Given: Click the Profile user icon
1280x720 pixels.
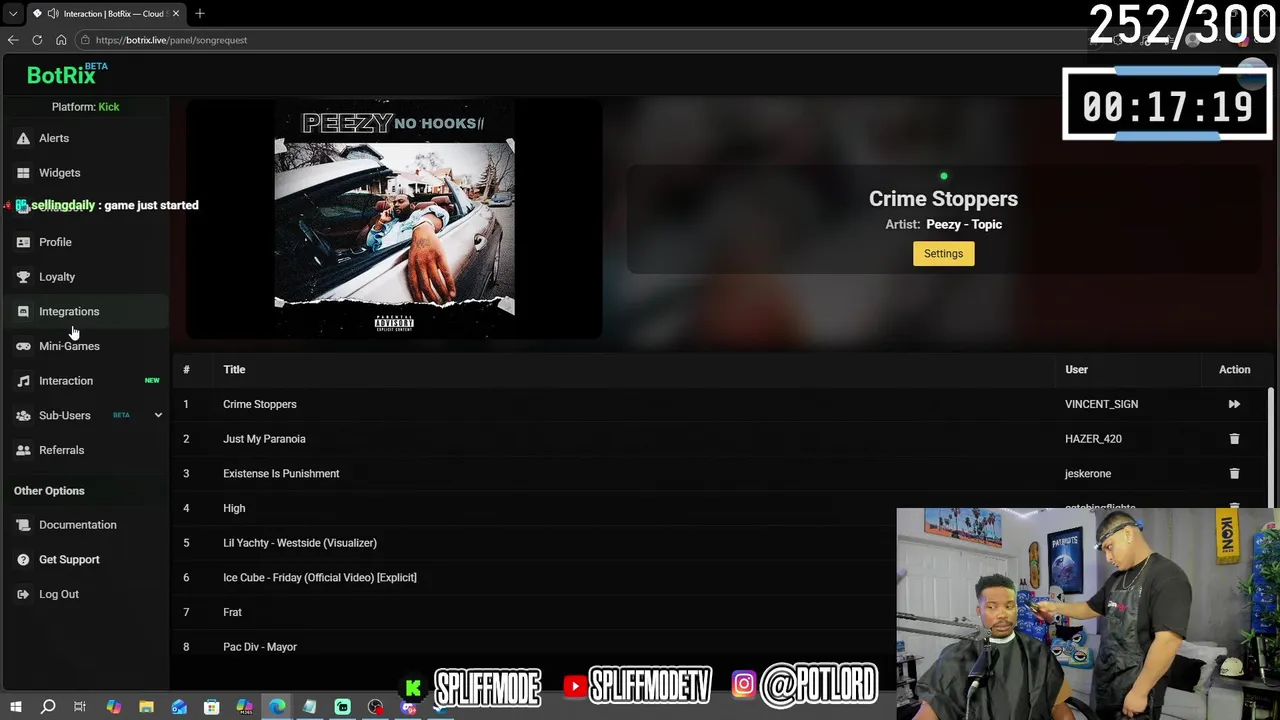Looking at the screenshot, I should pyautogui.click(x=23, y=242).
